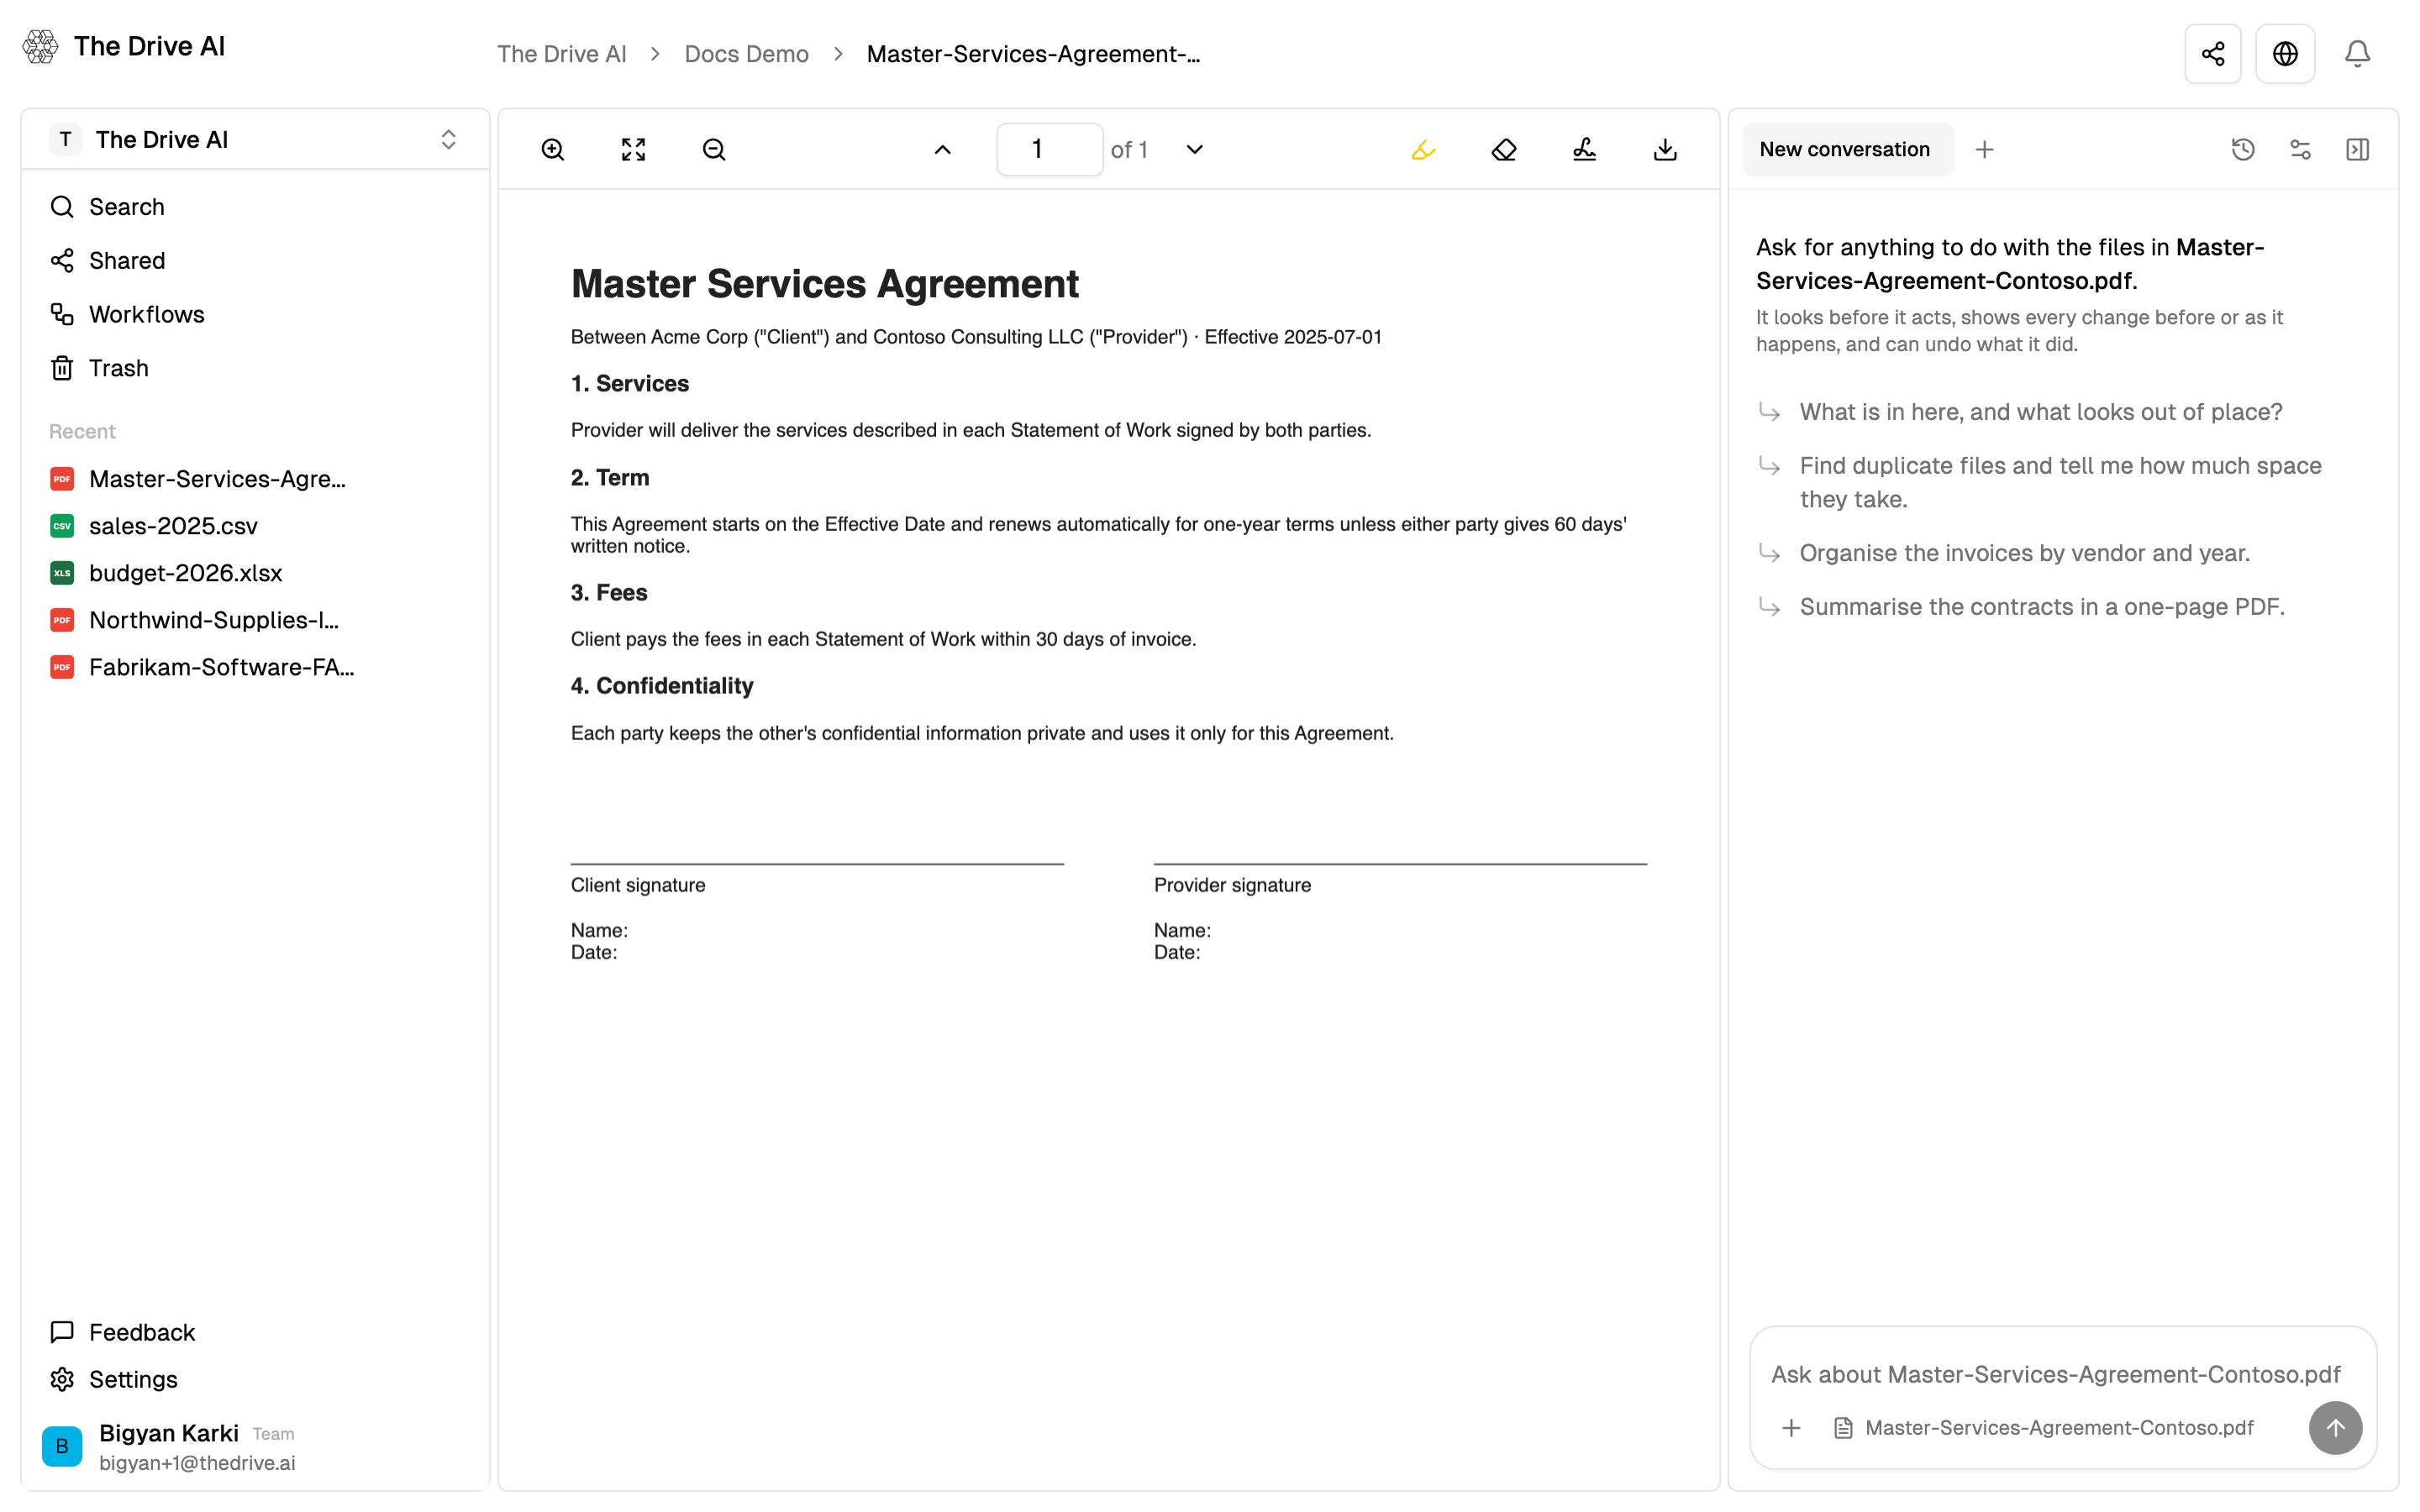Open recent file Fabrikam-Software-FA…
The height and width of the screenshot is (1512, 2420).
point(203,667)
